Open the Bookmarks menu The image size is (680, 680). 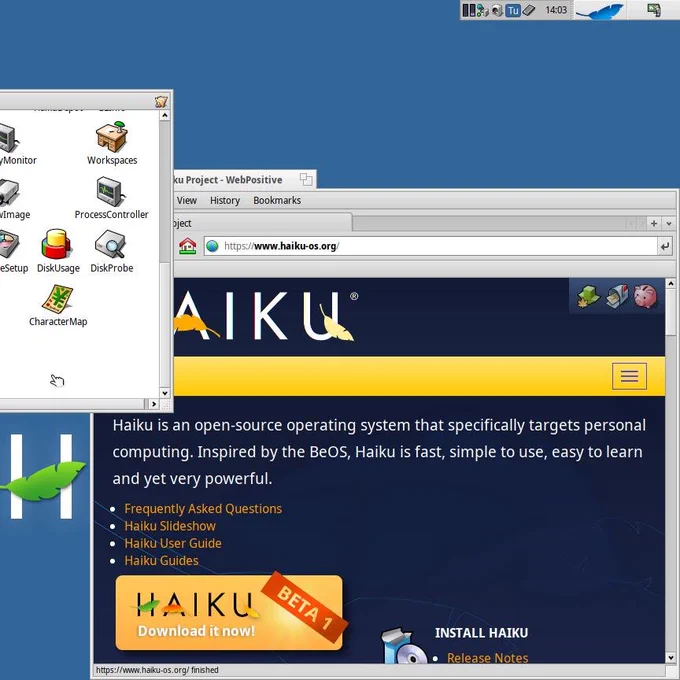point(277,200)
